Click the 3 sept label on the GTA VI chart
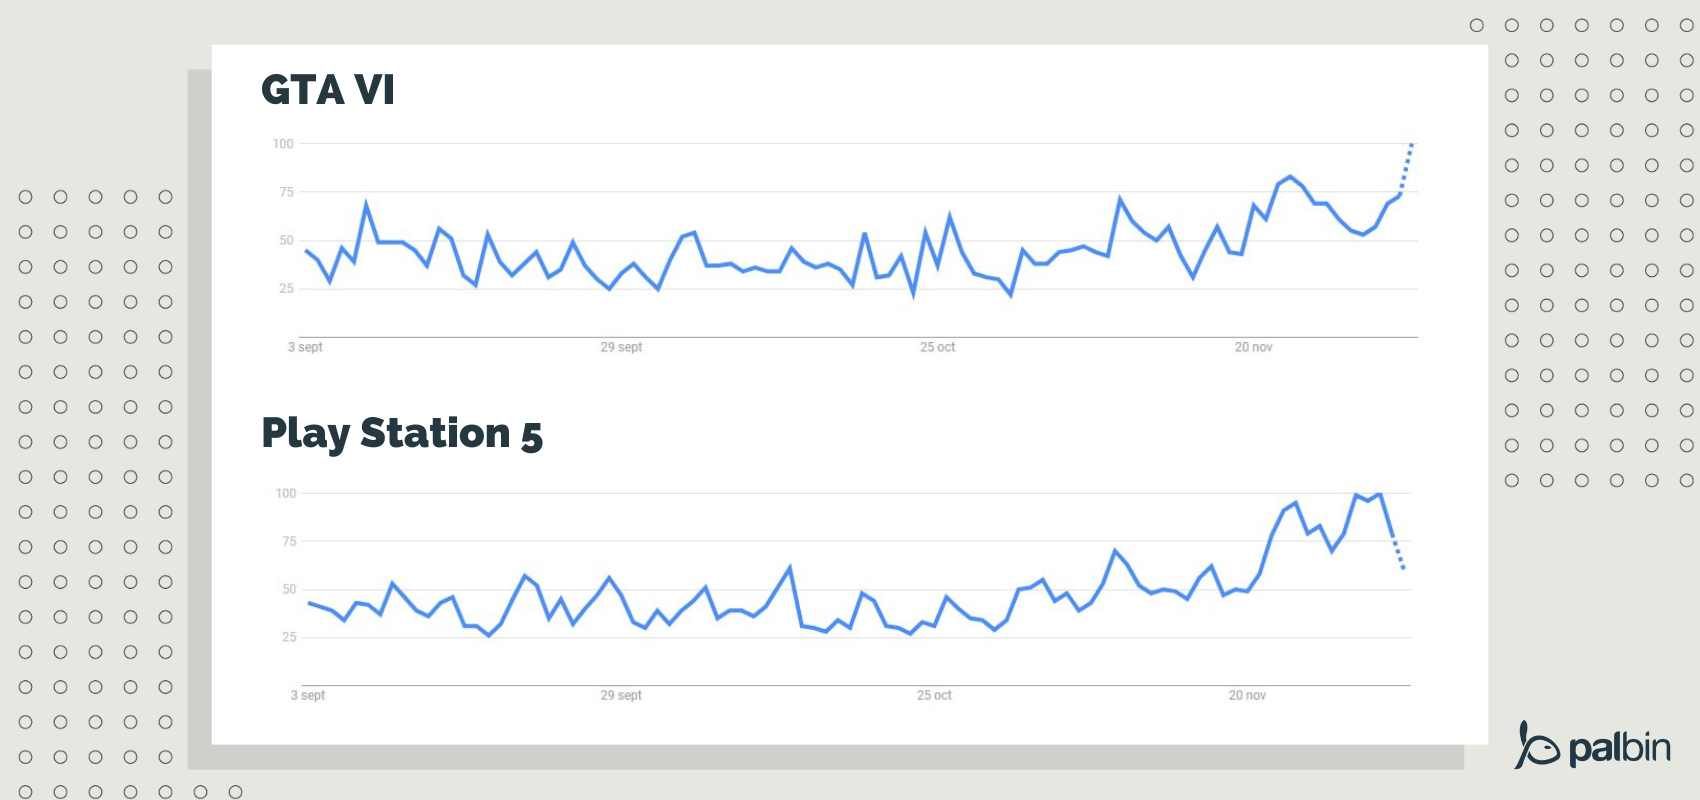Screen dimensions: 1700x800 click(306, 347)
